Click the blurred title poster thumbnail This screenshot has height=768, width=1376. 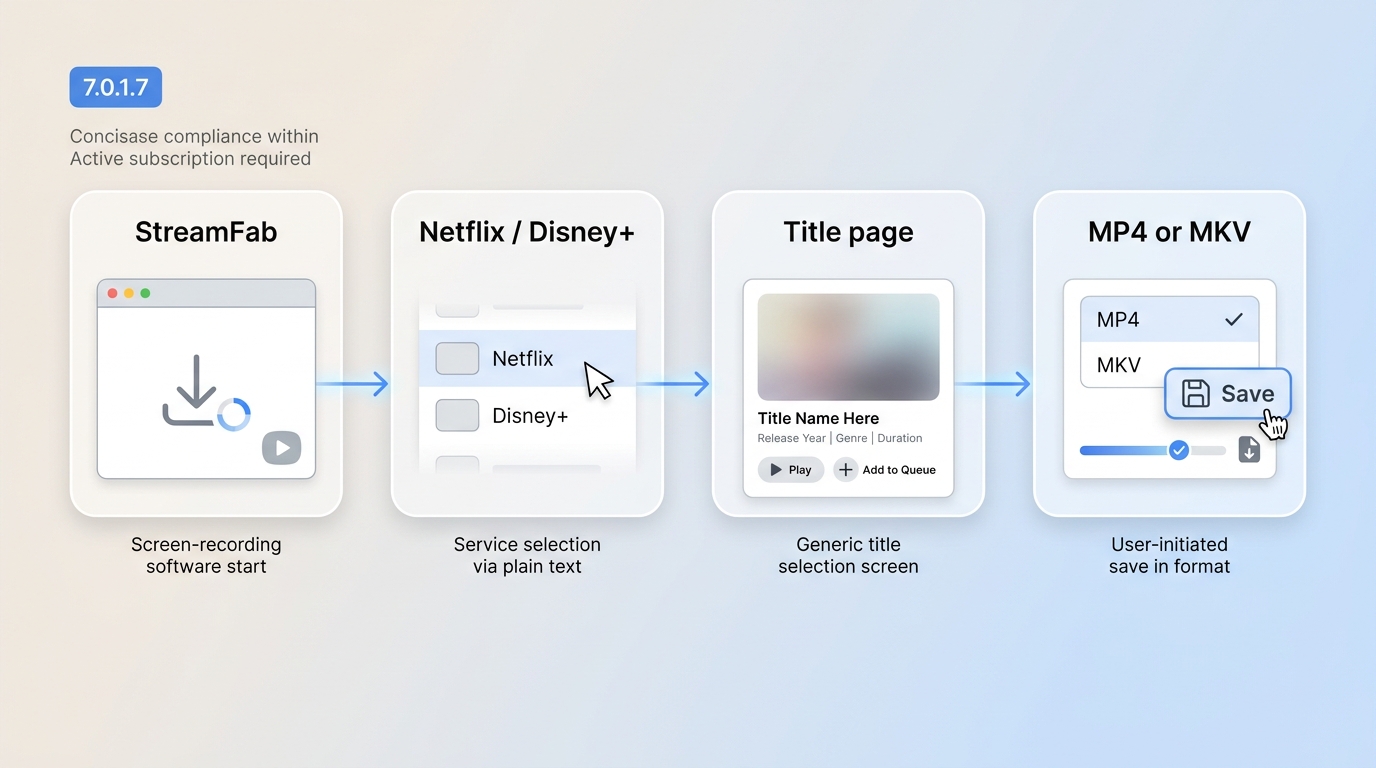pos(848,347)
